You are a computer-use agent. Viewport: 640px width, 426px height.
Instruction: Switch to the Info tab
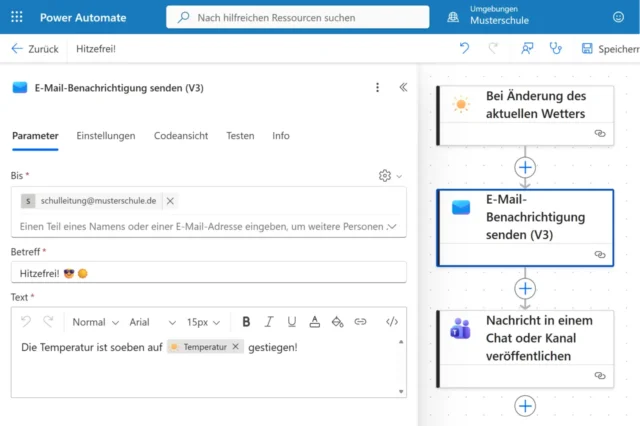pos(281,136)
